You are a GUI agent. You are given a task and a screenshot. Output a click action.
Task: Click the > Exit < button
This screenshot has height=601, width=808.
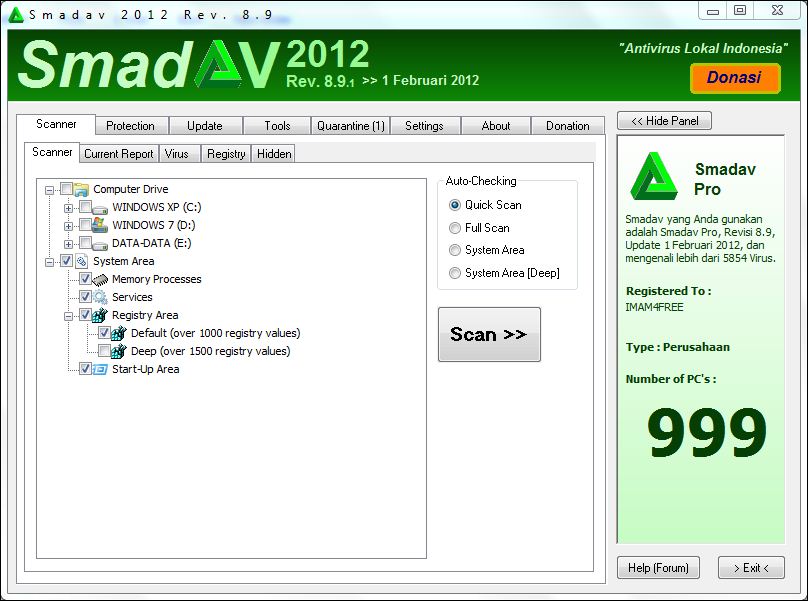pos(751,568)
